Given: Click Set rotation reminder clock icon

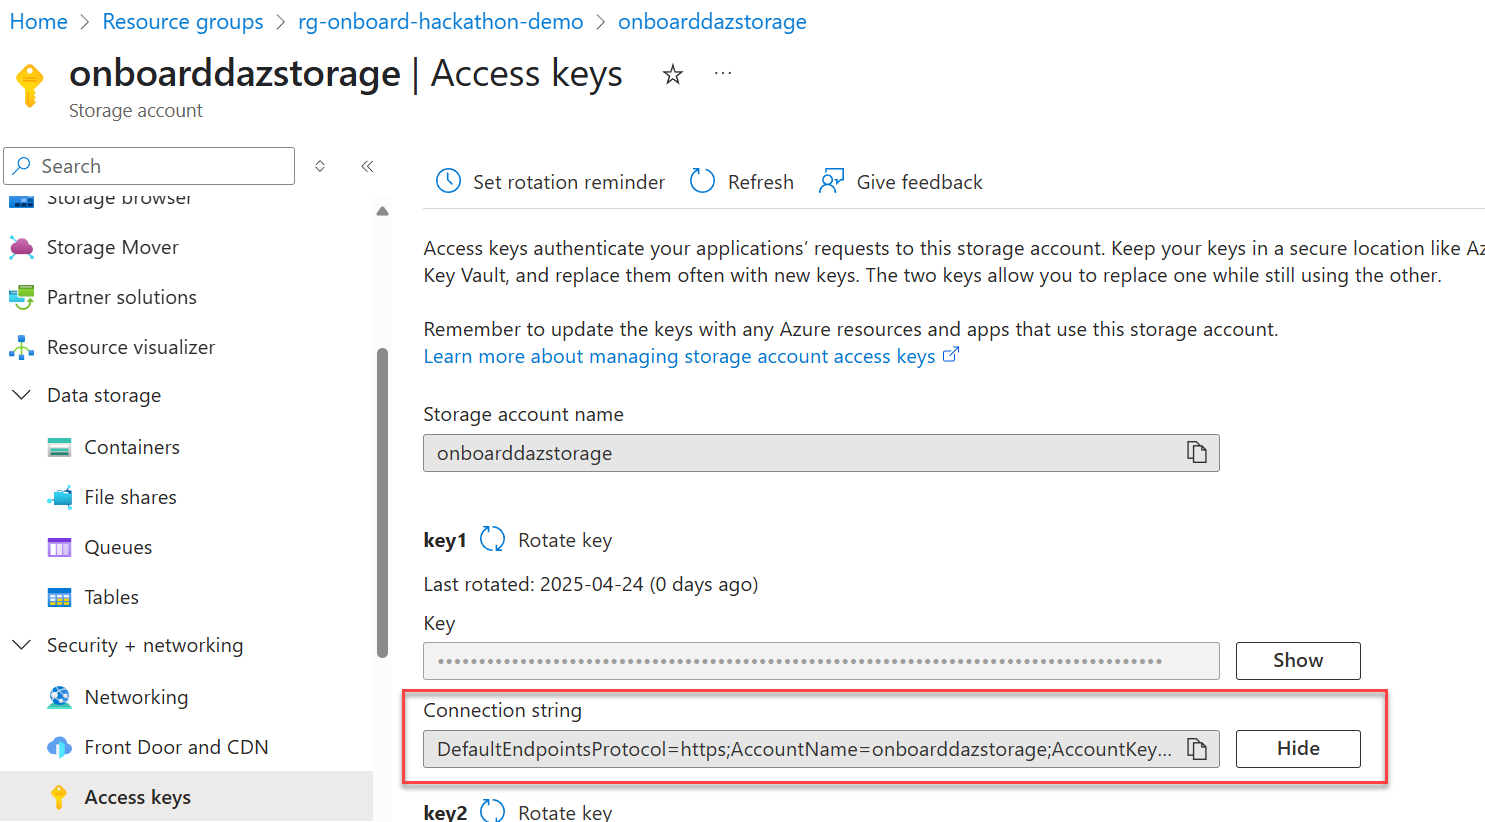Looking at the screenshot, I should point(448,181).
